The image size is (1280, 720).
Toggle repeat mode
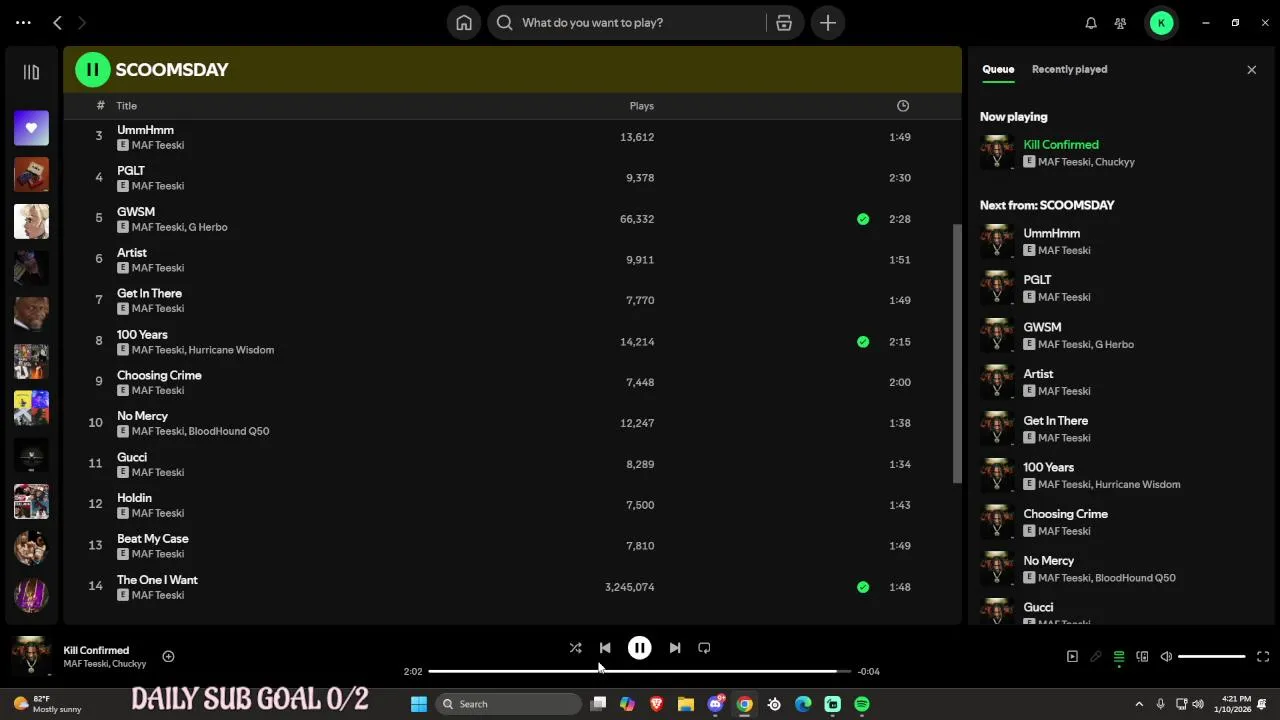(704, 648)
